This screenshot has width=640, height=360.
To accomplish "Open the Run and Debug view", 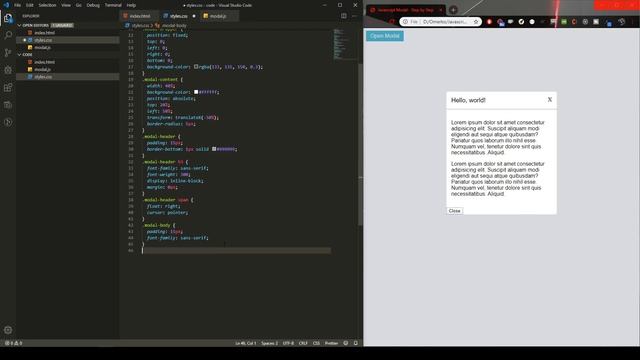I will pos(8,70).
